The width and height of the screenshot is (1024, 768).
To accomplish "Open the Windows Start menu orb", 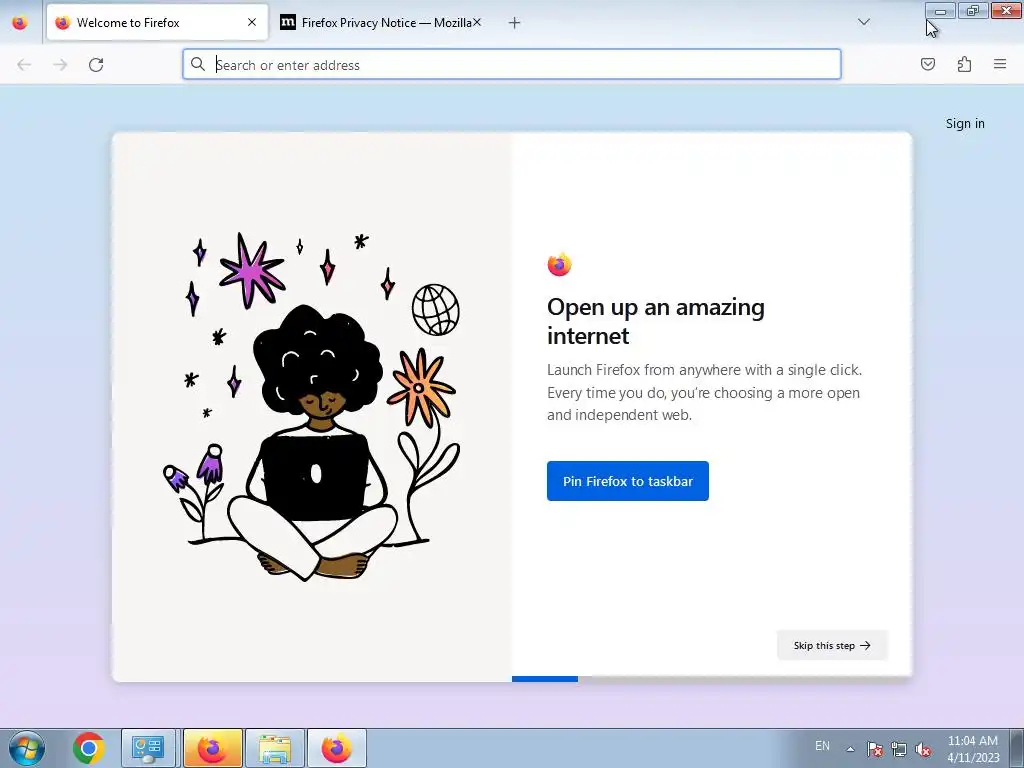I will [x=27, y=748].
